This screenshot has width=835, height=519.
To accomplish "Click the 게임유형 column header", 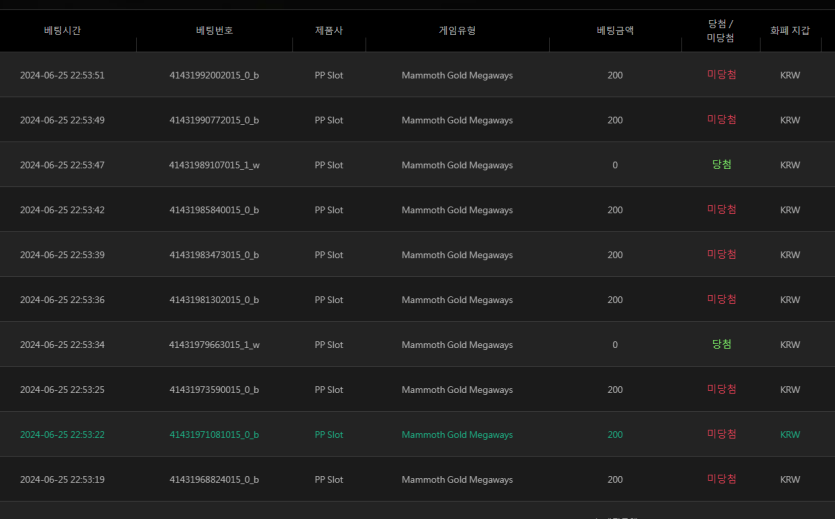I will pos(457,30).
